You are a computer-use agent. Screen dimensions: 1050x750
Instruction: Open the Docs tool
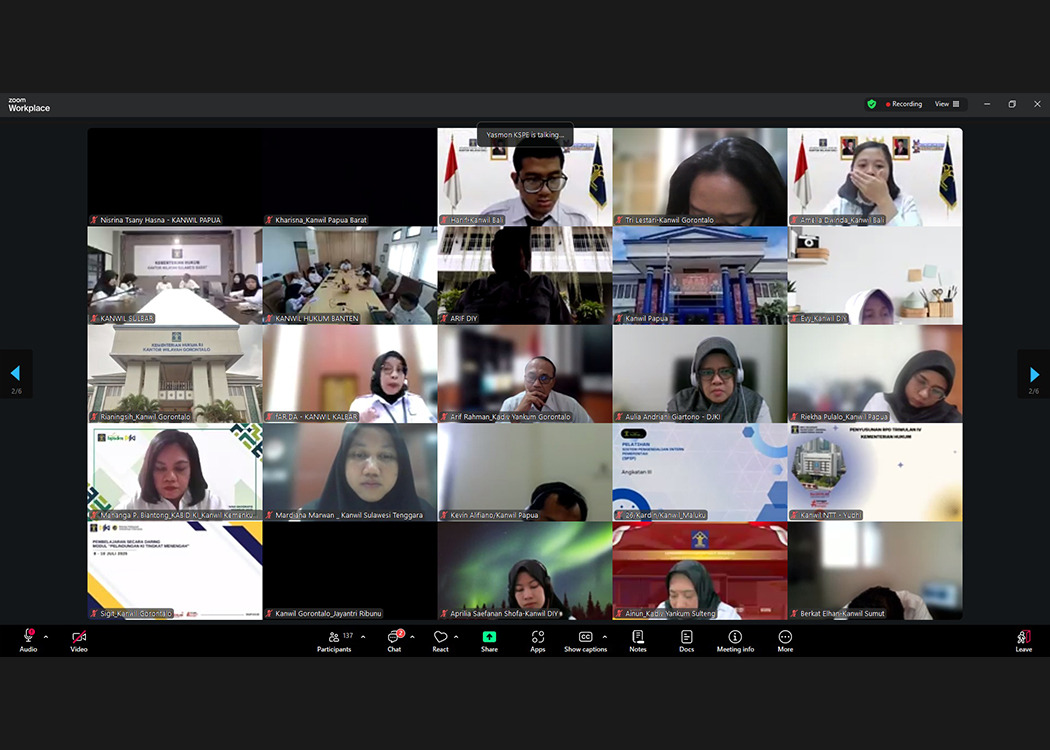tap(686, 640)
